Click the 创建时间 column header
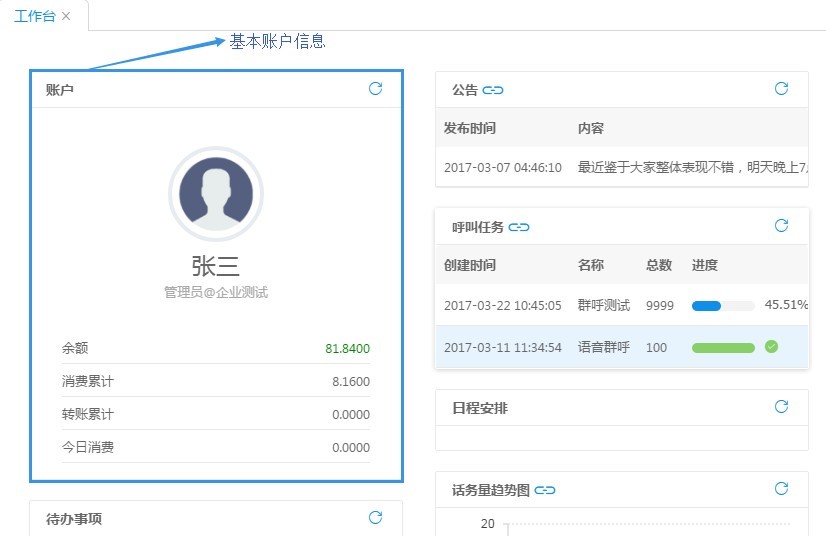 pyautogui.click(x=470, y=265)
